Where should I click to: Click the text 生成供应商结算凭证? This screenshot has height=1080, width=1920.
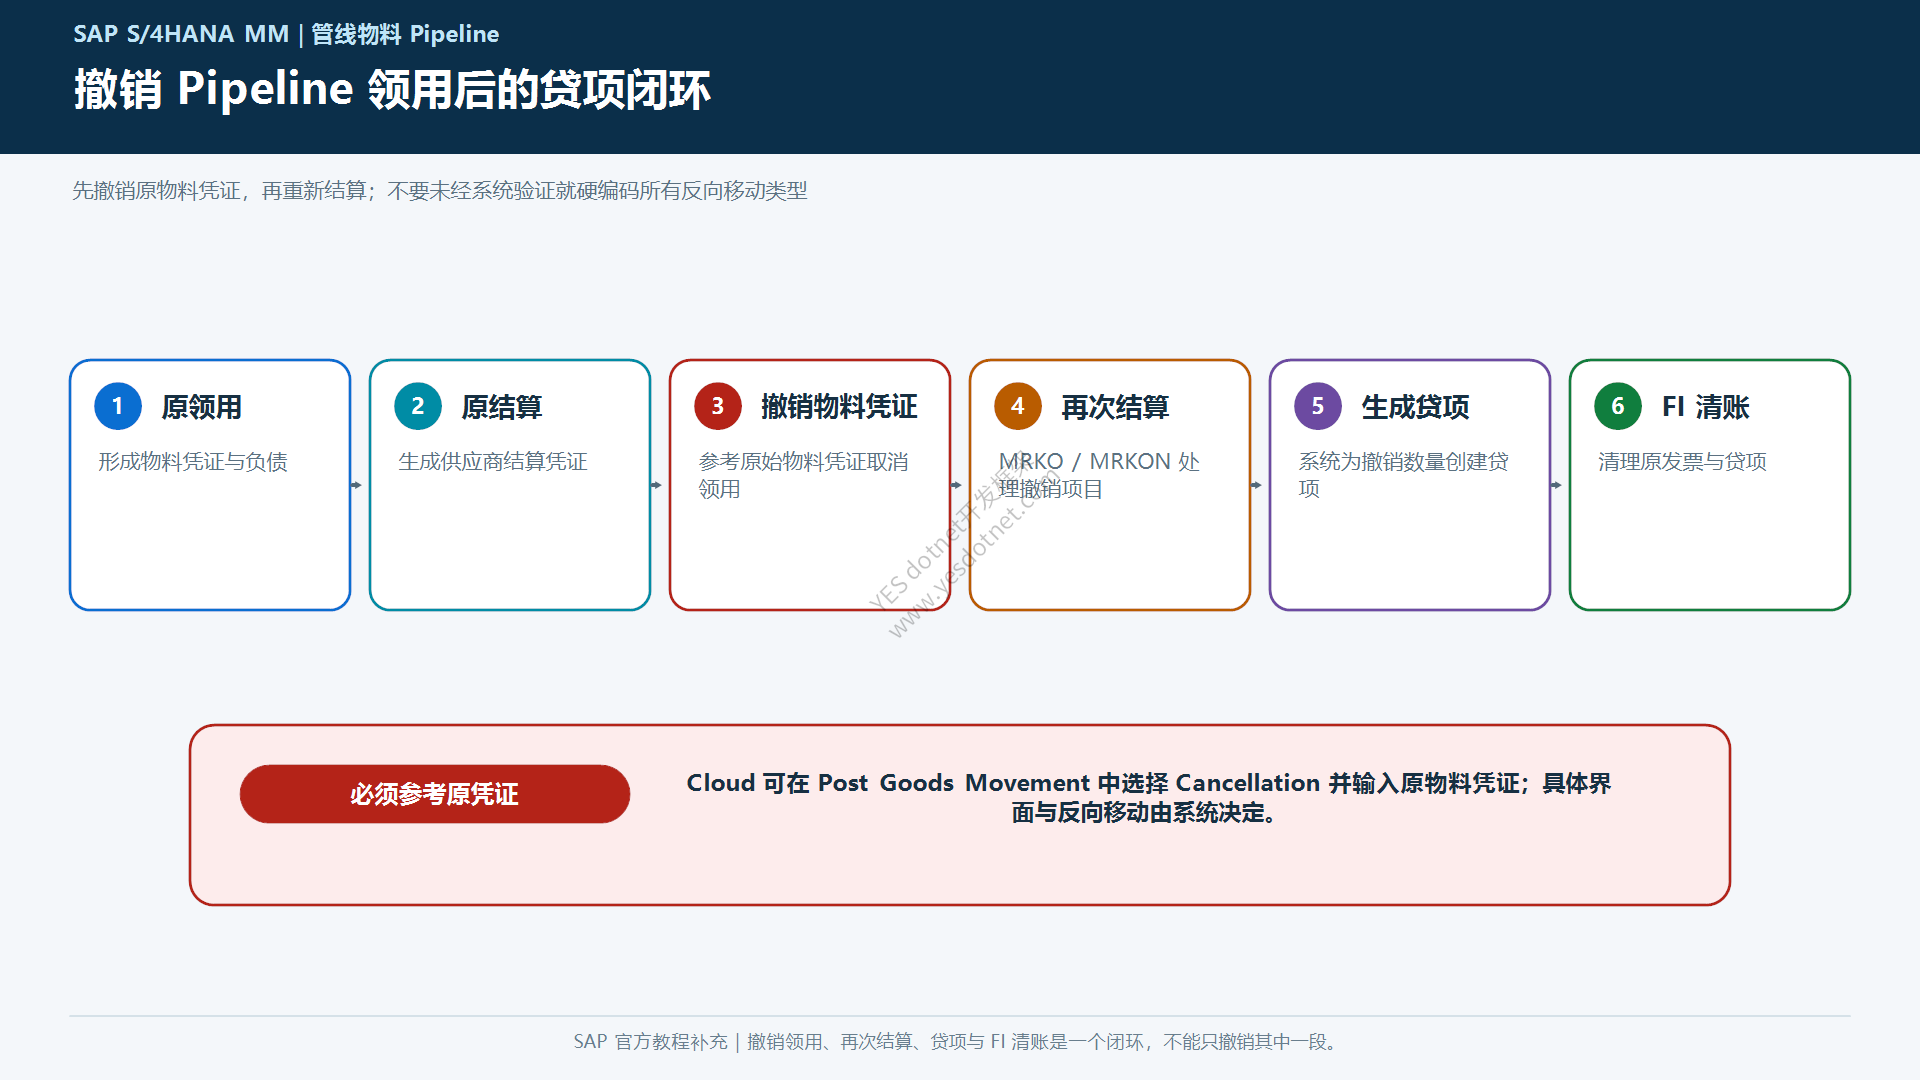click(493, 461)
